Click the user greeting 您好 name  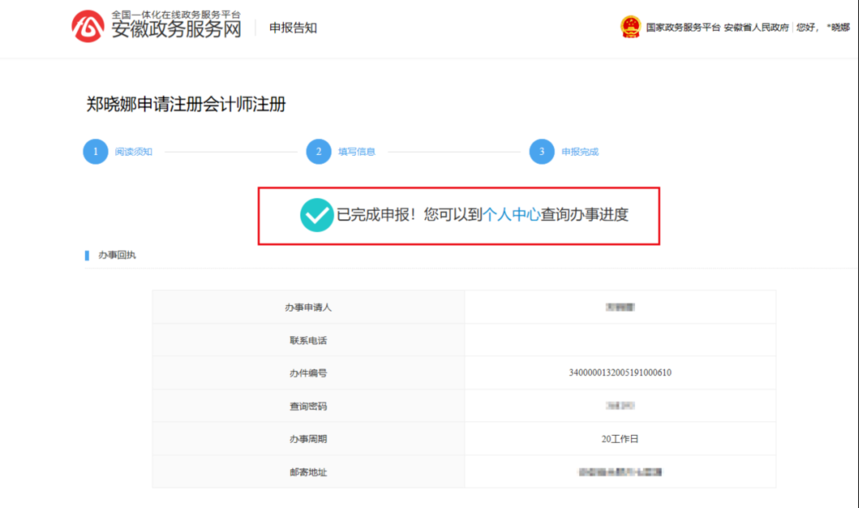click(x=823, y=27)
